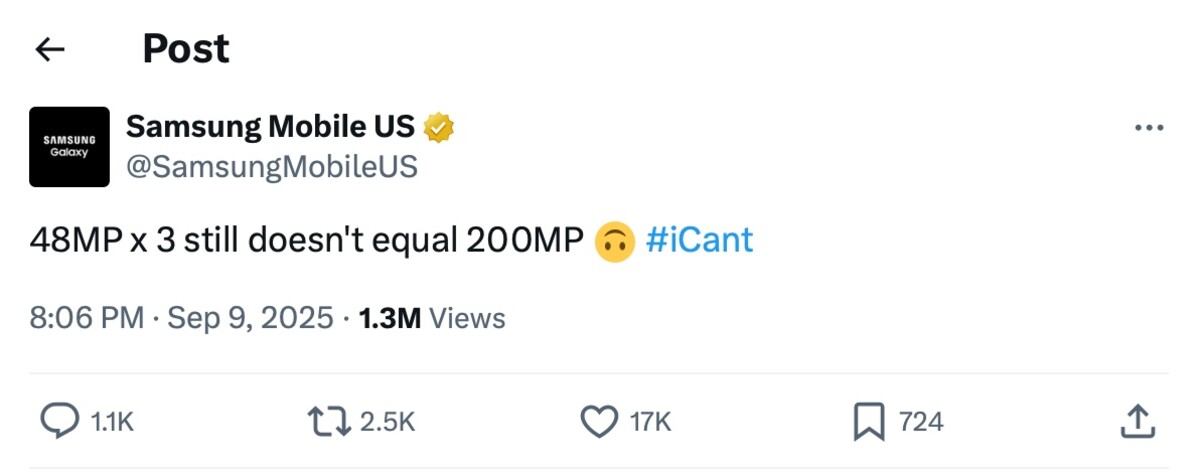Viewport: 1200px width, 471px height.
Task: Bookmark this post
Action: (870, 422)
